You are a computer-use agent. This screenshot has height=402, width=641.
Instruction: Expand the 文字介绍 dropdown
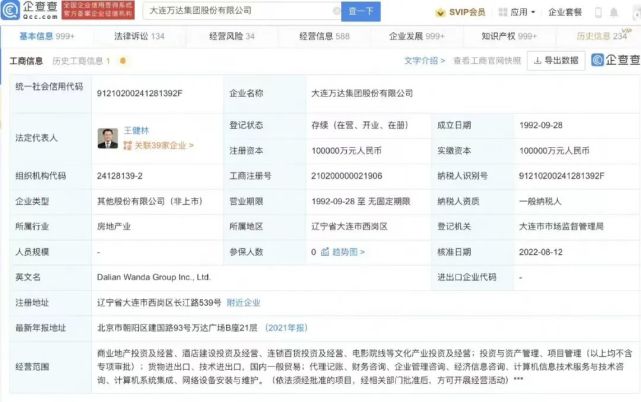[425, 60]
